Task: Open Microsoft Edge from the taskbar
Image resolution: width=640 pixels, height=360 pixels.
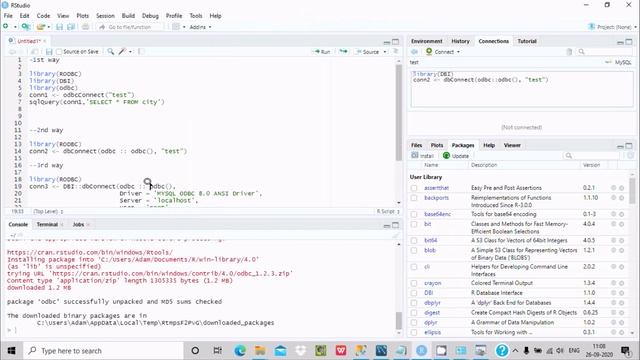Action: [x=240, y=350]
